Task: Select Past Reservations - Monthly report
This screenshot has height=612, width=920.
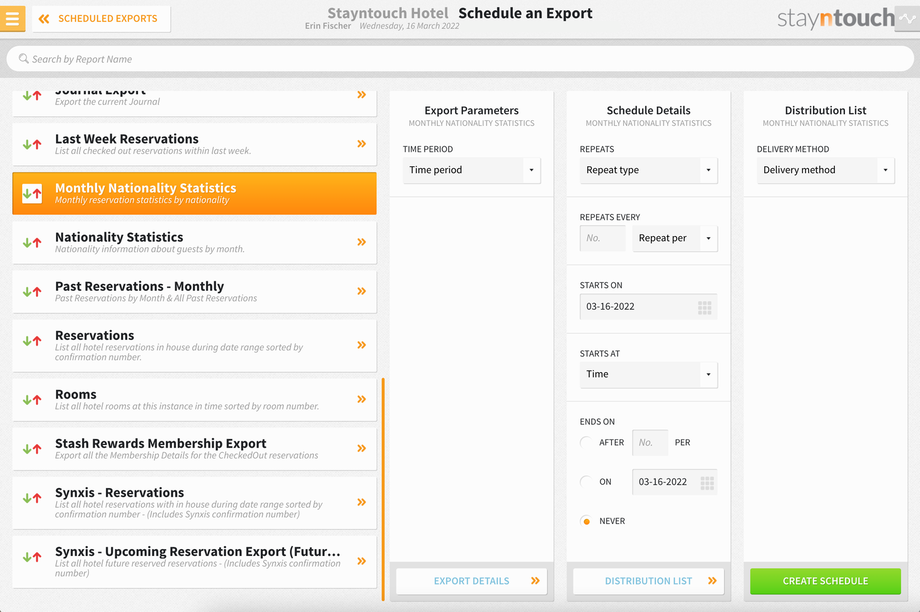Action: pos(194,292)
